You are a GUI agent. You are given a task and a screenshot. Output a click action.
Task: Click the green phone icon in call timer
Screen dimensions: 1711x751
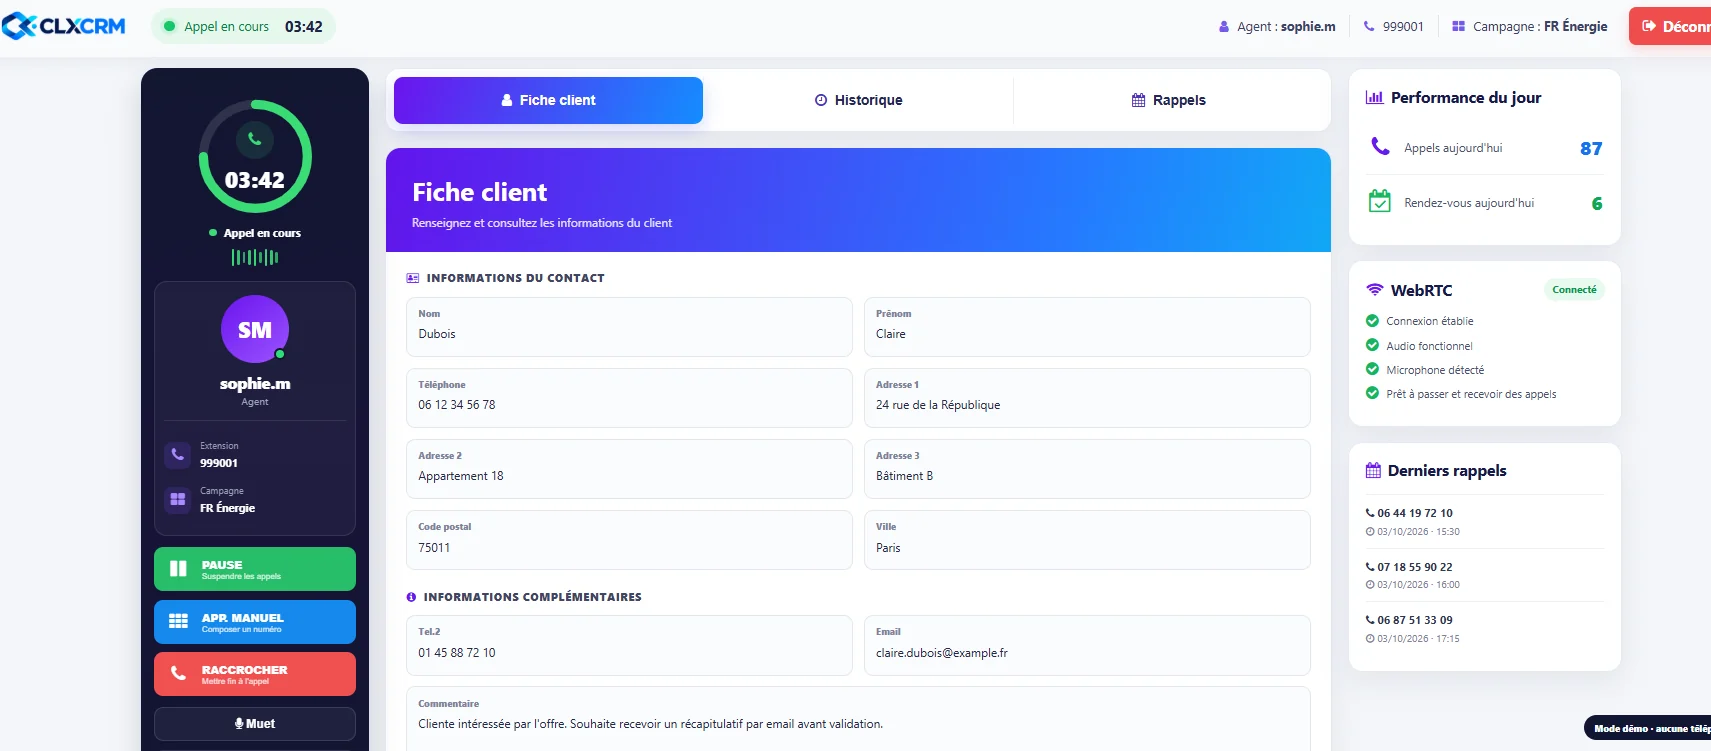255,140
